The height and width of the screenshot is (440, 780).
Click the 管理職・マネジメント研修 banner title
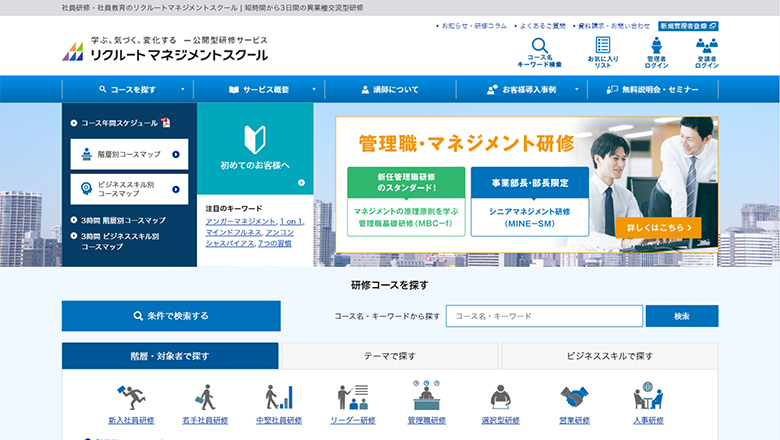(466, 143)
